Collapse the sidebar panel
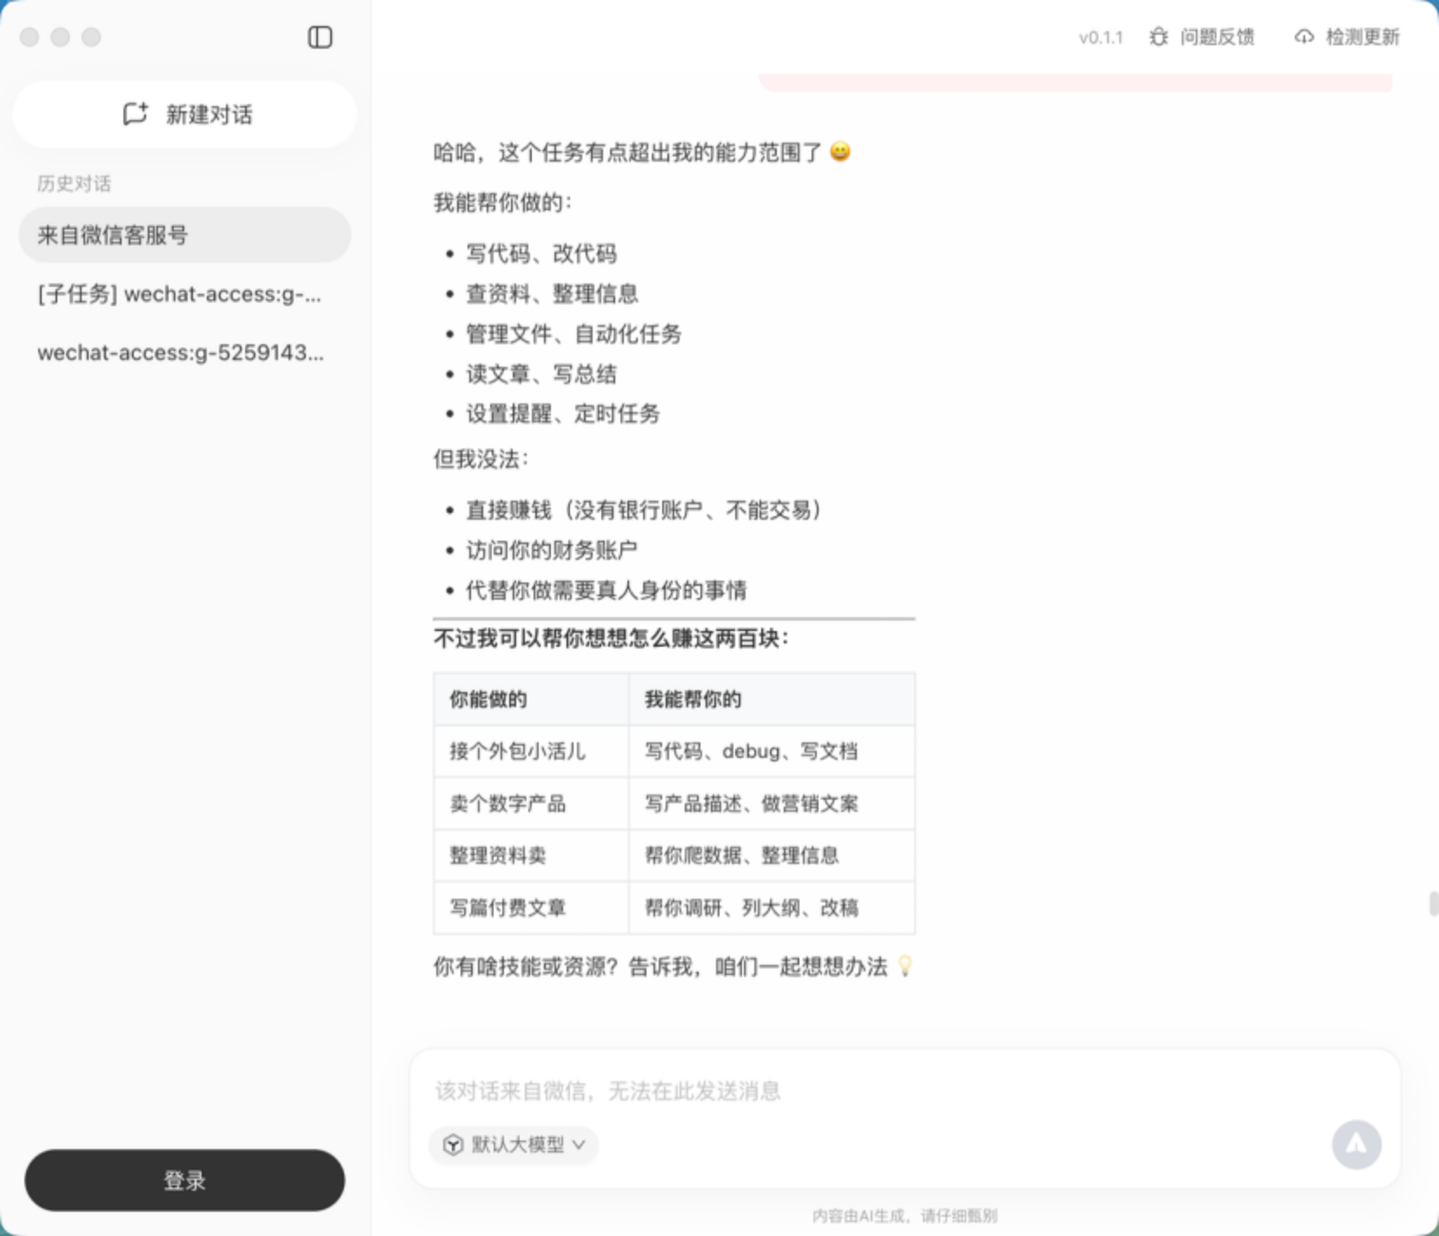The image size is (1439, 1236). click(319, 38)
